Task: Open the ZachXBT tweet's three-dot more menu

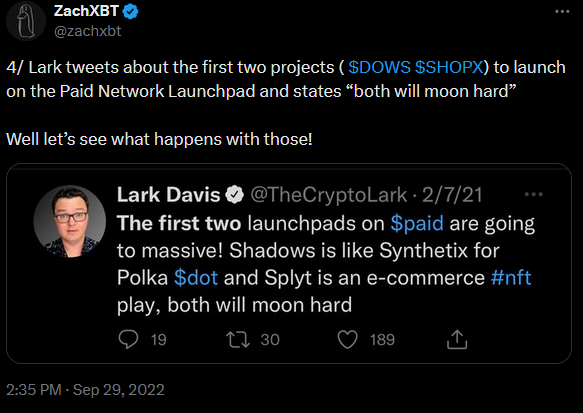Action: [x=562, y=12]
